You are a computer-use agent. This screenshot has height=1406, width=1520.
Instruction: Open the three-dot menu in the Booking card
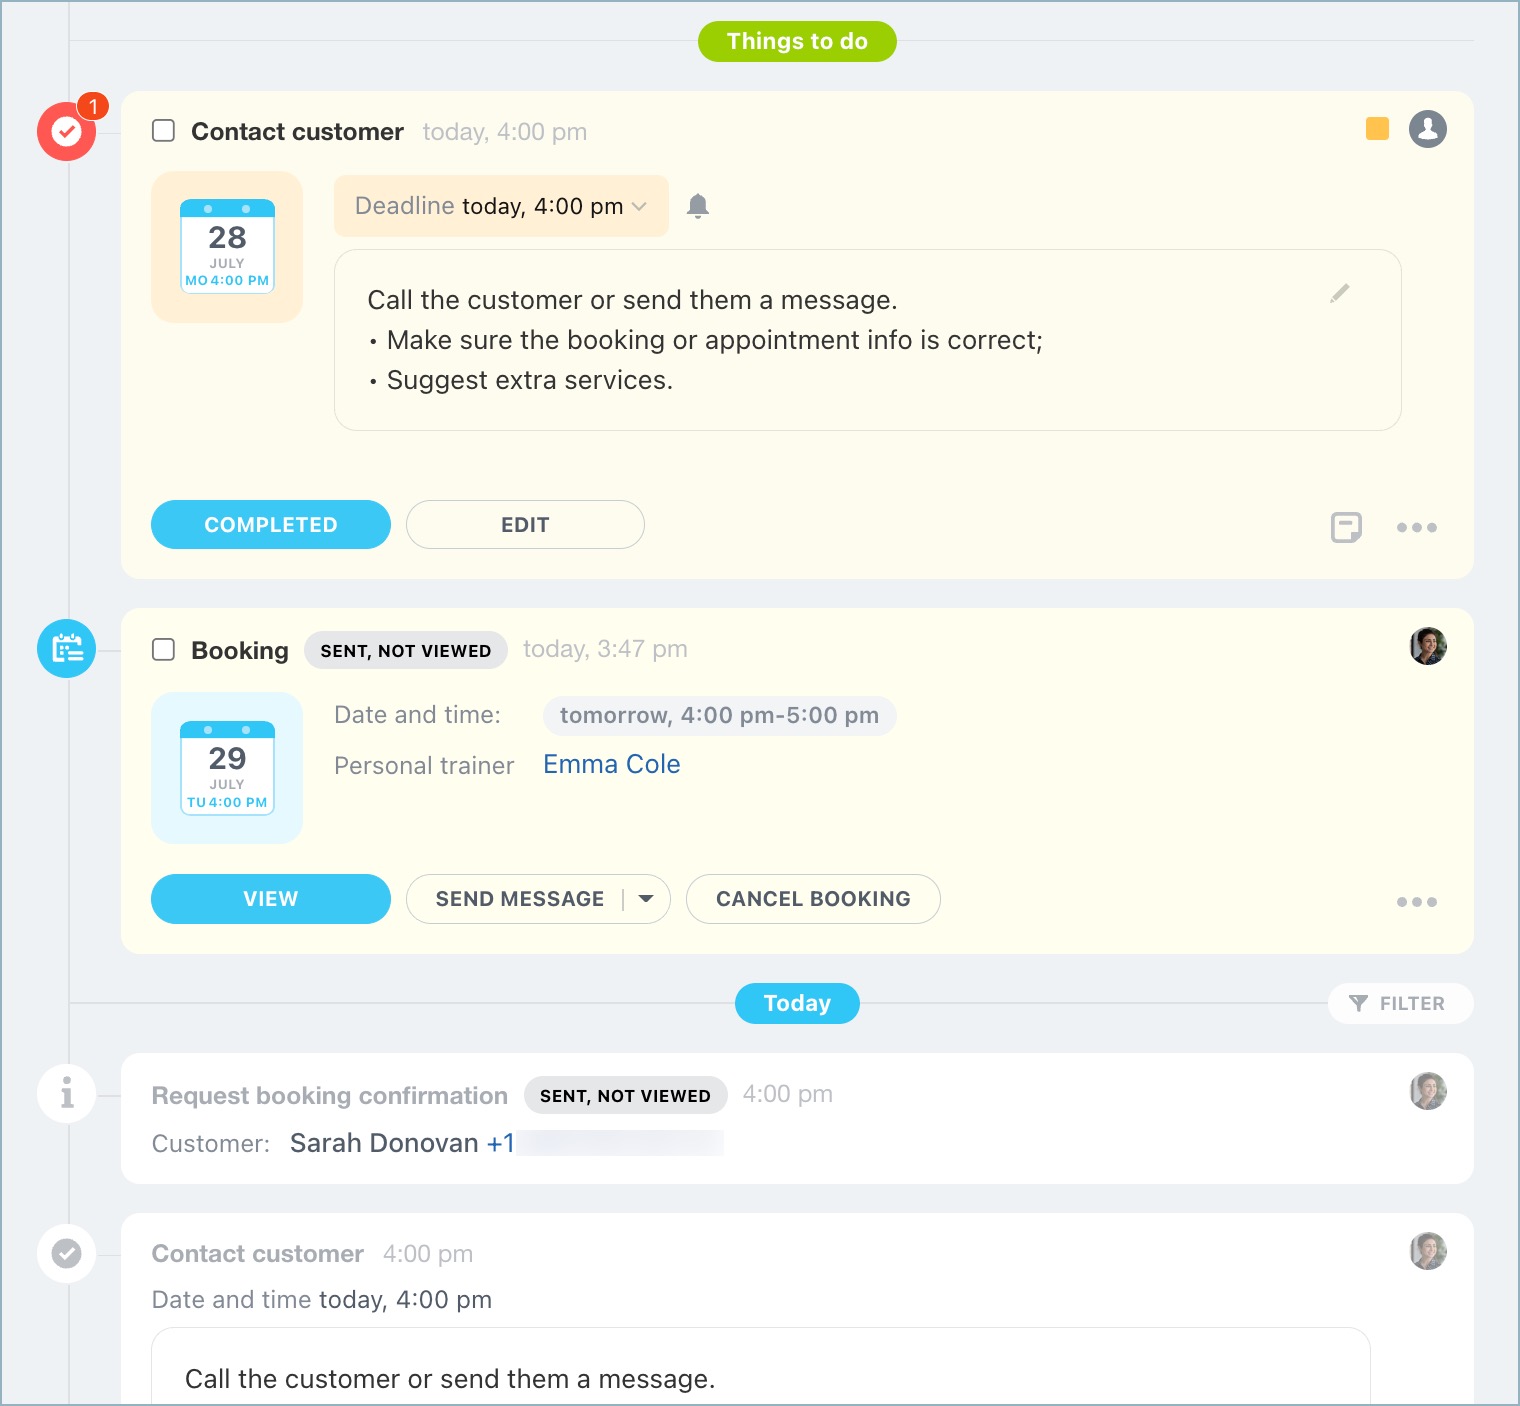[1416, 902]
